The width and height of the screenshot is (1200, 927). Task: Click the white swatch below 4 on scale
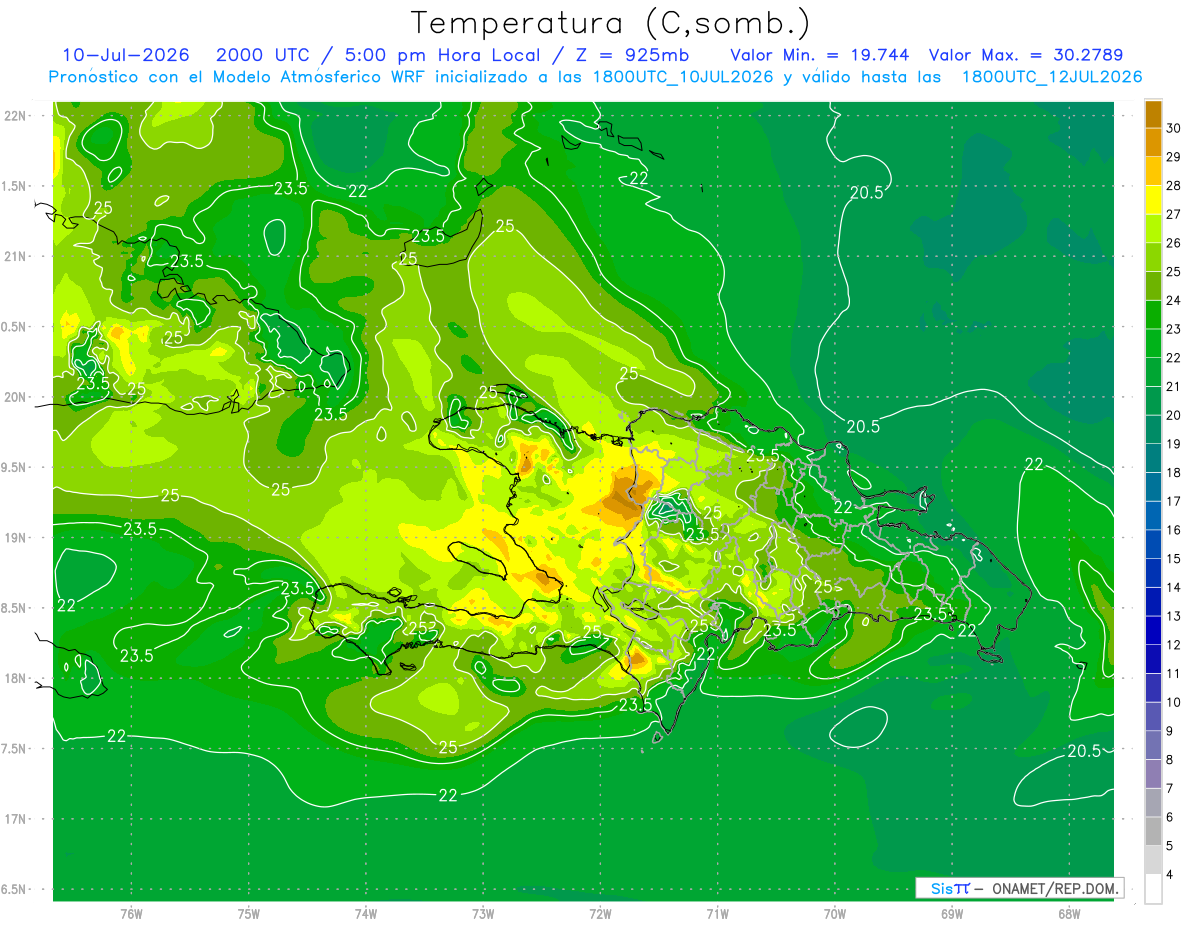tap(1153, 889)
